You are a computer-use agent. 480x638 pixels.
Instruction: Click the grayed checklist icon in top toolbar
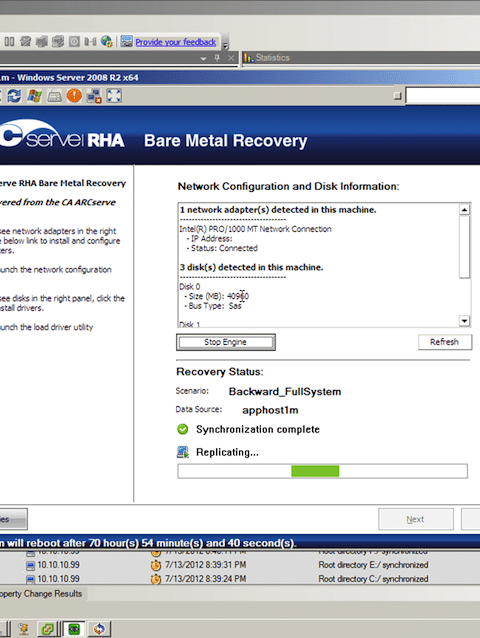click(26, 42)
